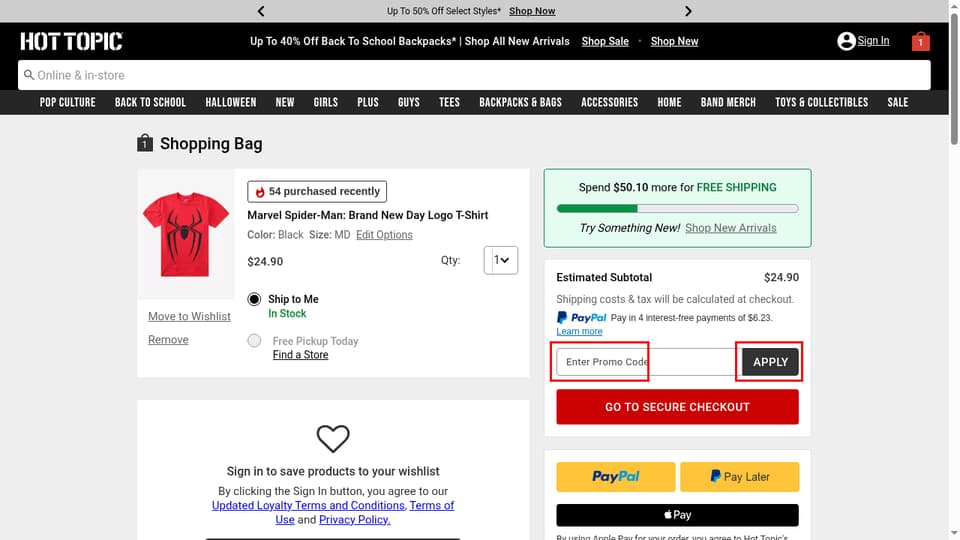Open the Plus menu
The image size is (960, 540).
point(368,102)
